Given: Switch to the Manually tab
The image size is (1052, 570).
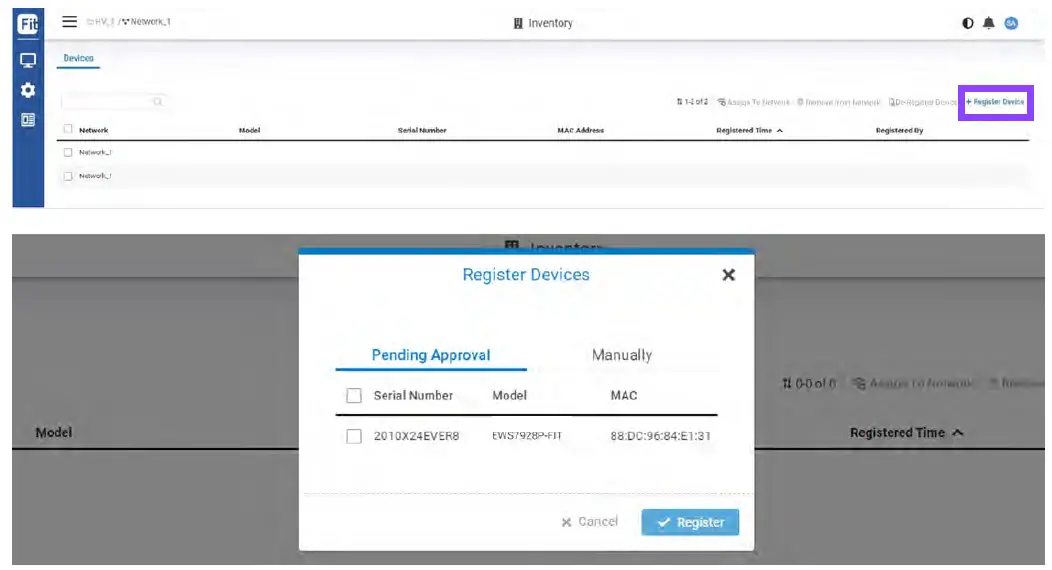Looking at the screenshot, I should tap(622, 355).
